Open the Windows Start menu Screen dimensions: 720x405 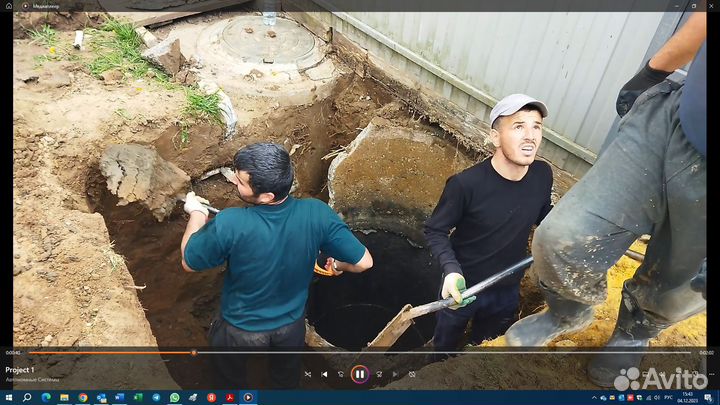point(8,397)
